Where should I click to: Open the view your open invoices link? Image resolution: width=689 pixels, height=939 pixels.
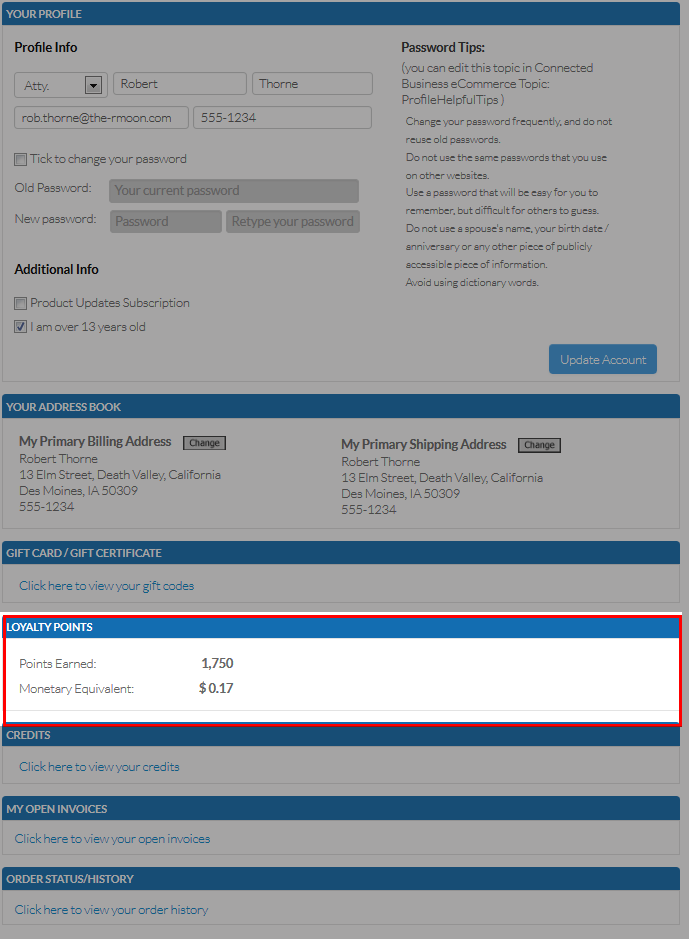pos(112,839)
